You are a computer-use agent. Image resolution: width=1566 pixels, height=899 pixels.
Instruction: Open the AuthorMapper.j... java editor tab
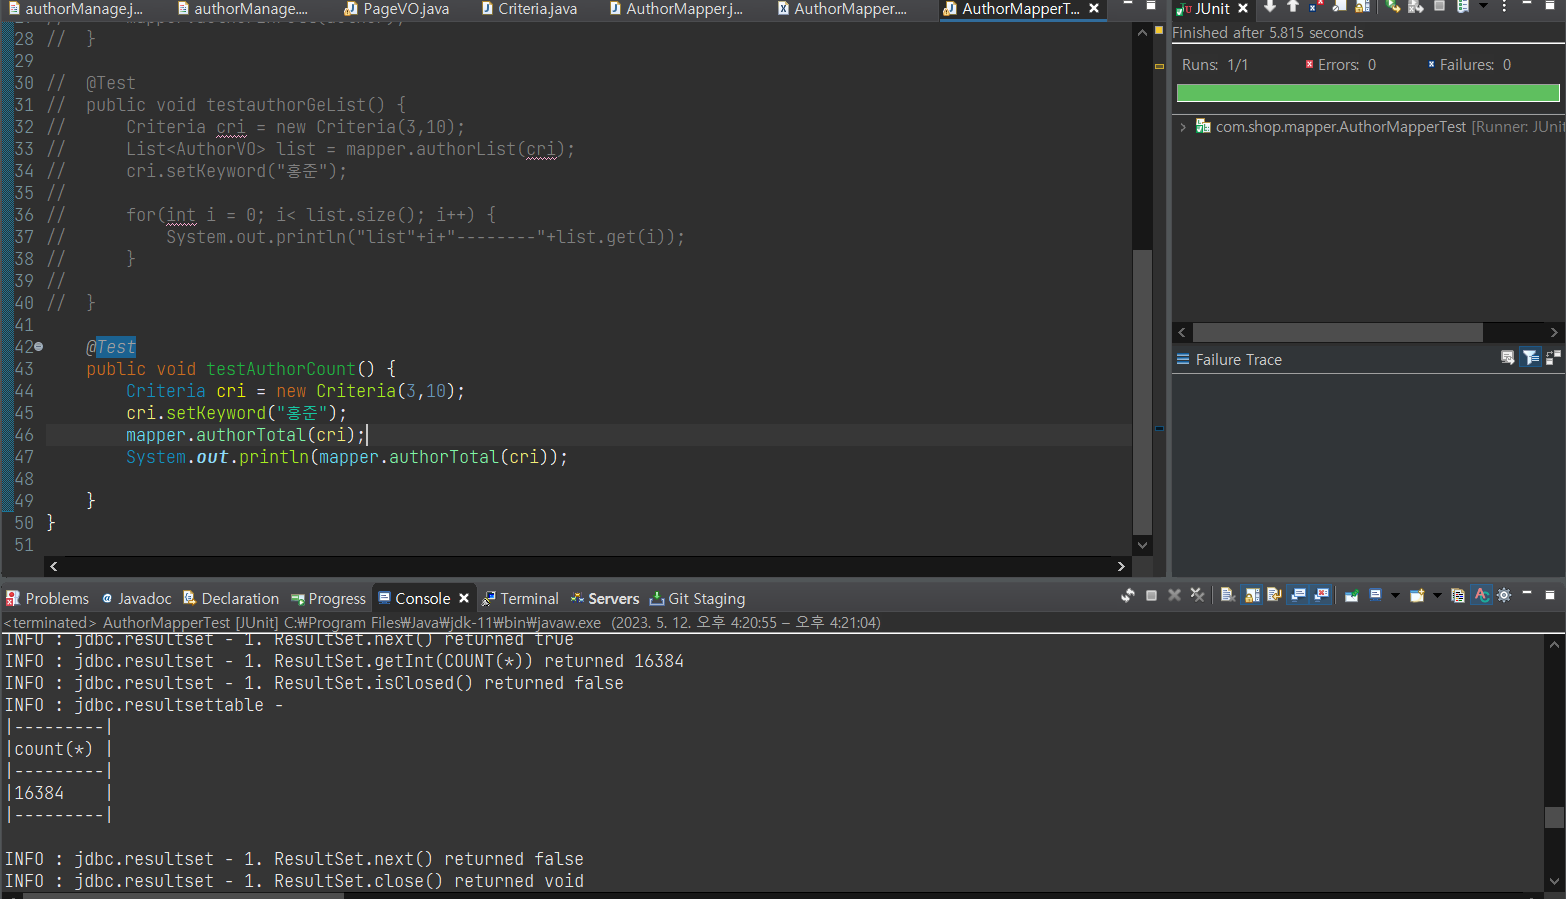pos(676,9)
